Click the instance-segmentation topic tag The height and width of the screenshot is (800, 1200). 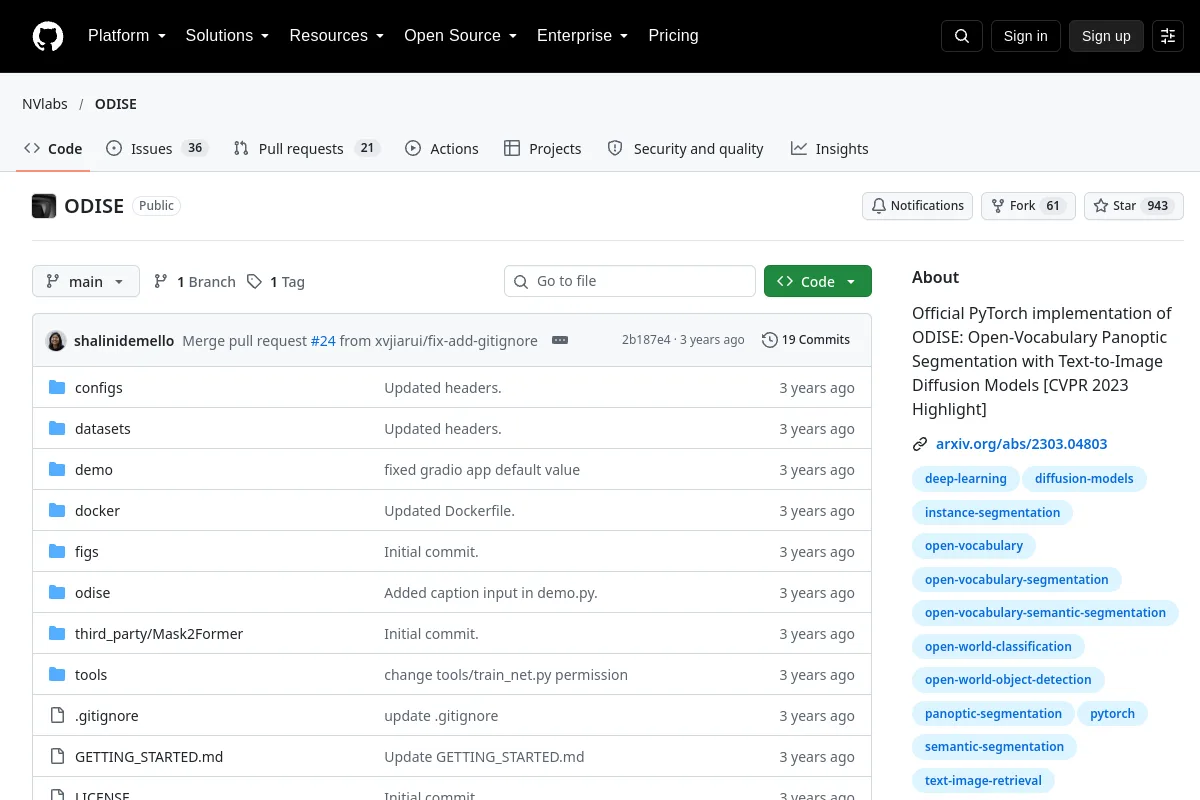coord(992,513)
